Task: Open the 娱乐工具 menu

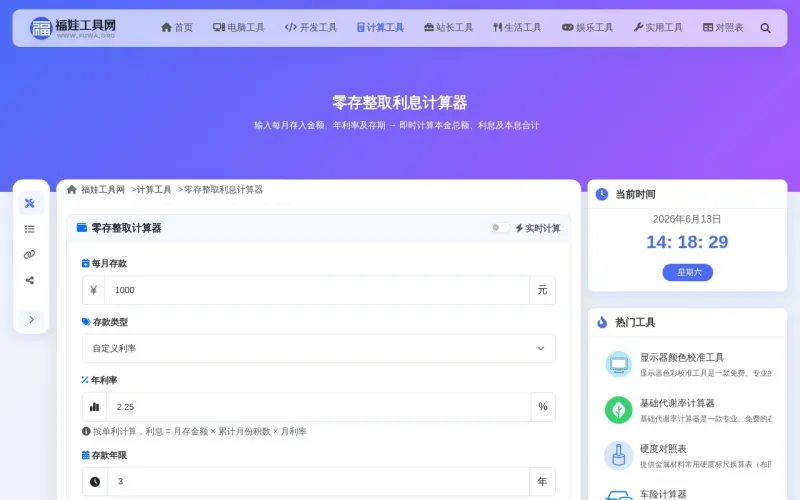Action: coord(587,28)
